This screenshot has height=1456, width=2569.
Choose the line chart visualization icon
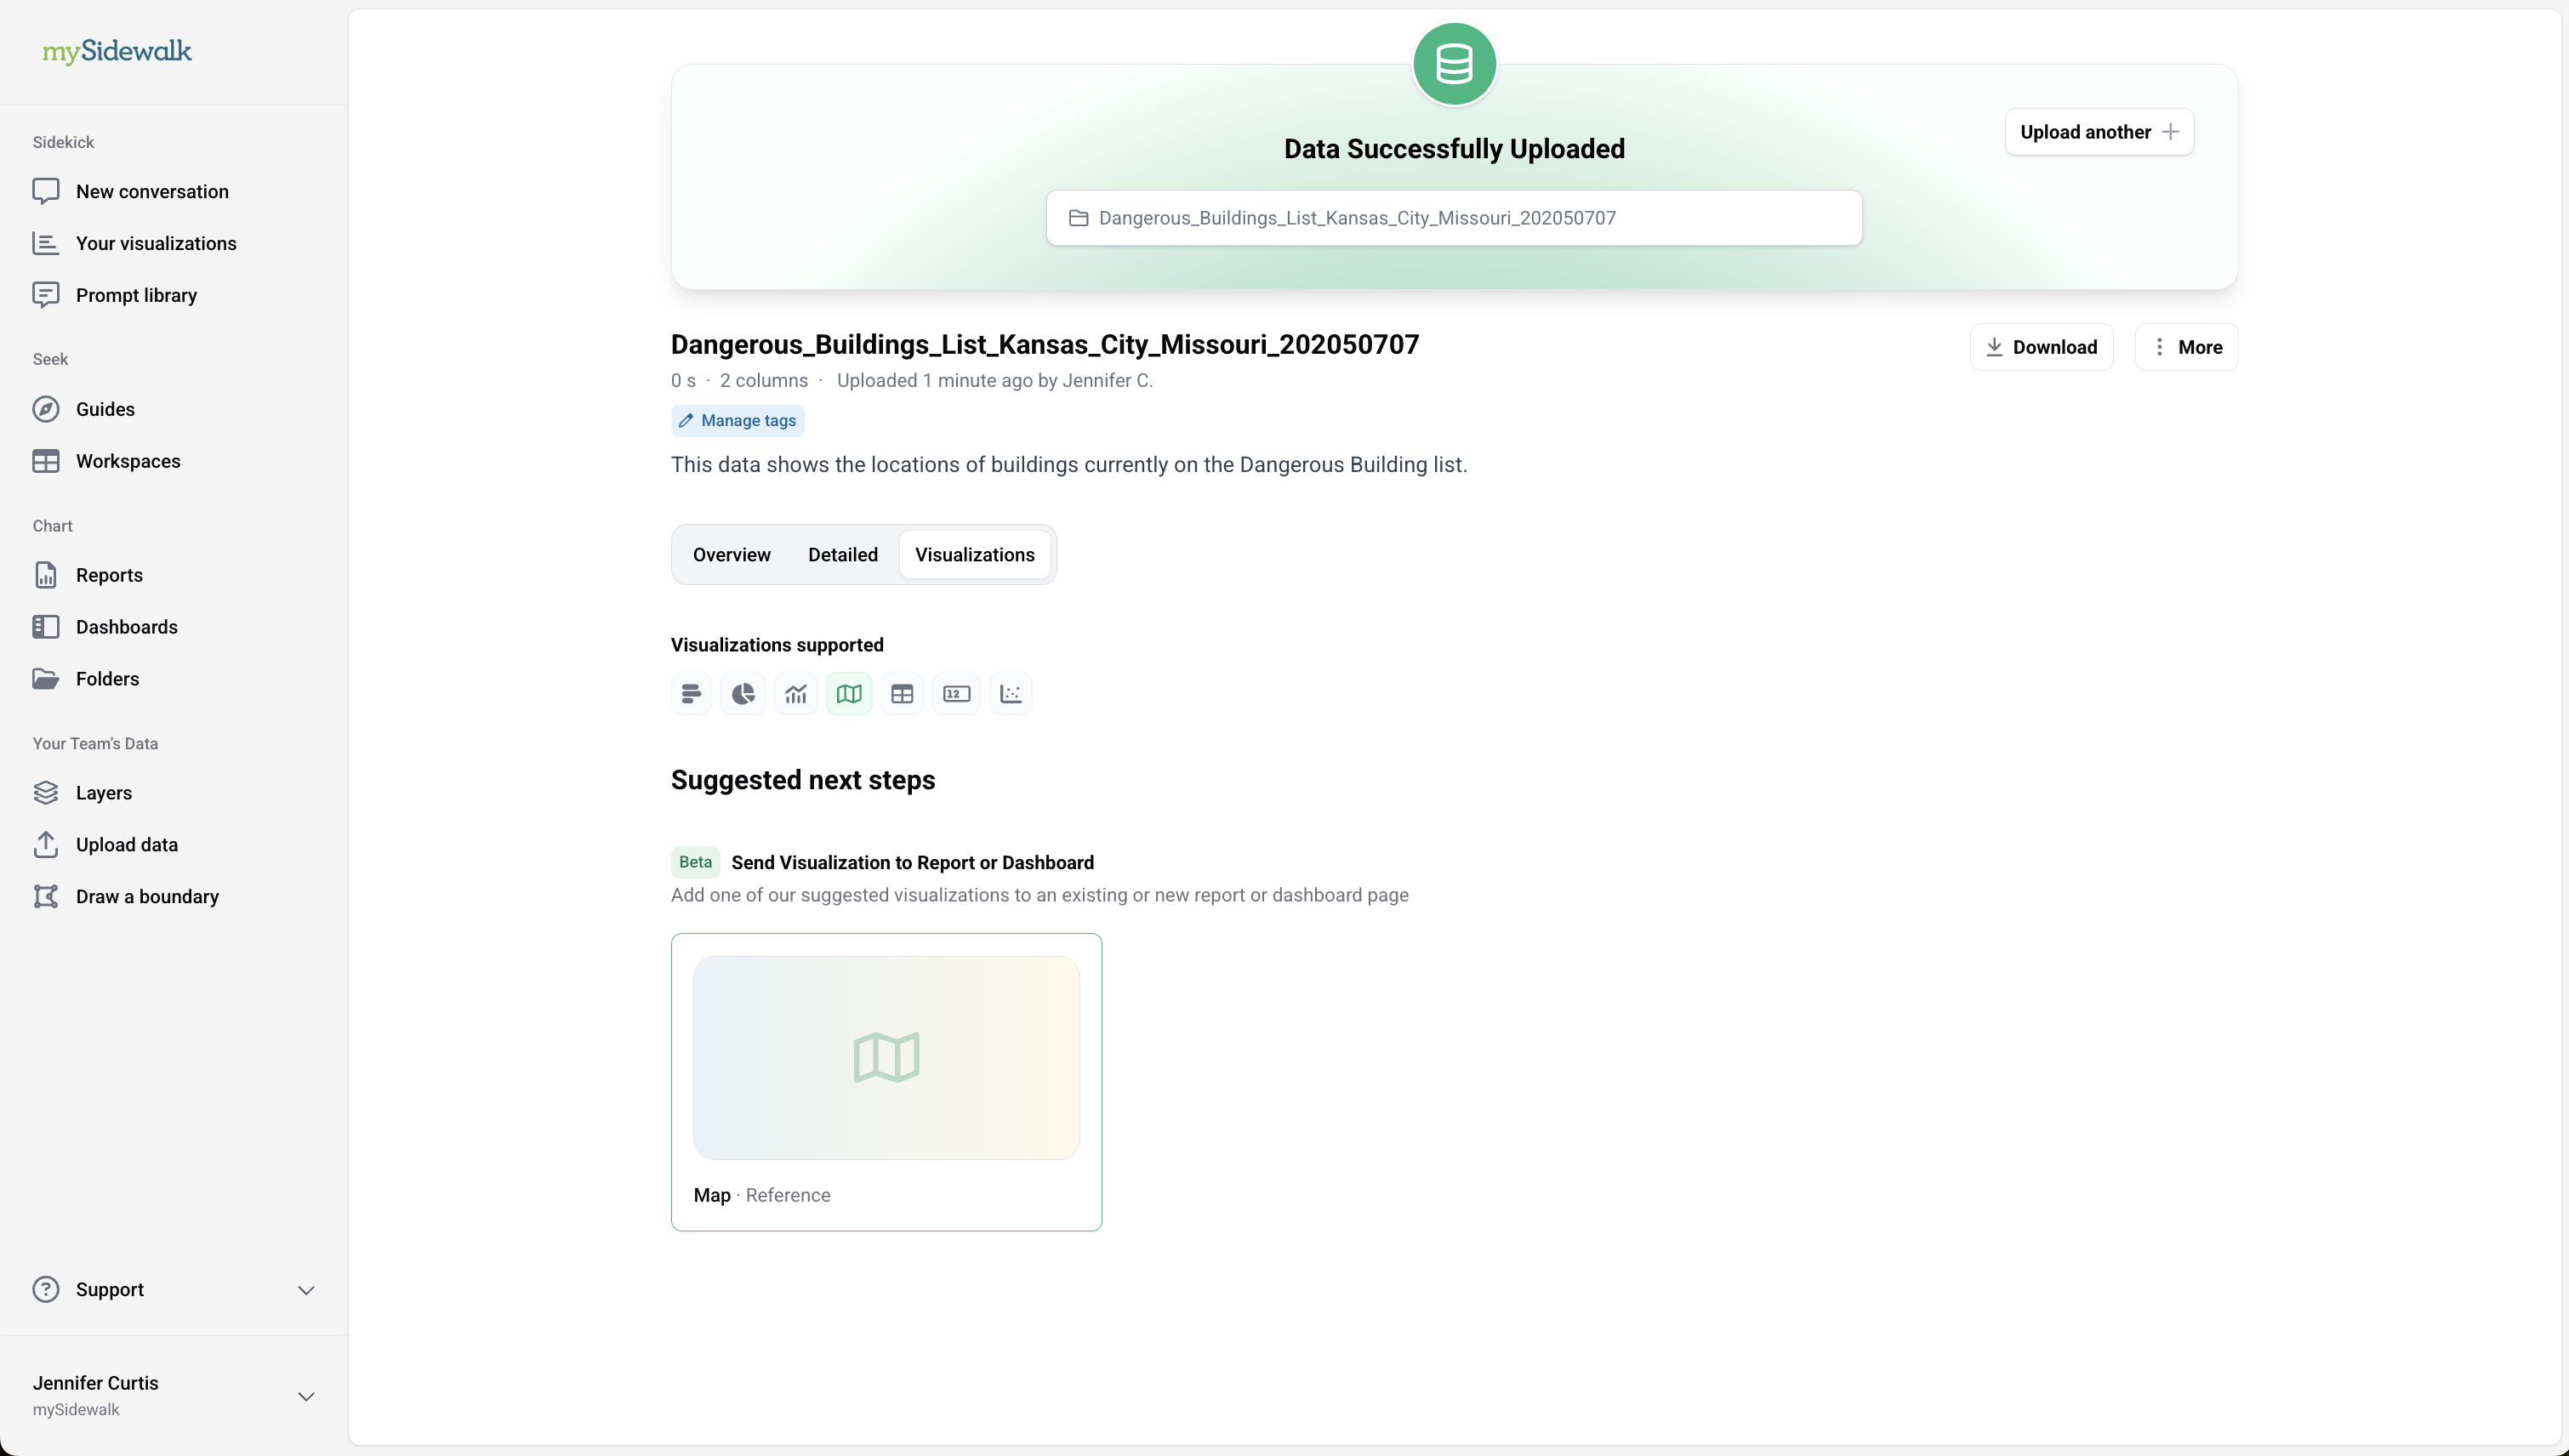[x=796, y=694]
